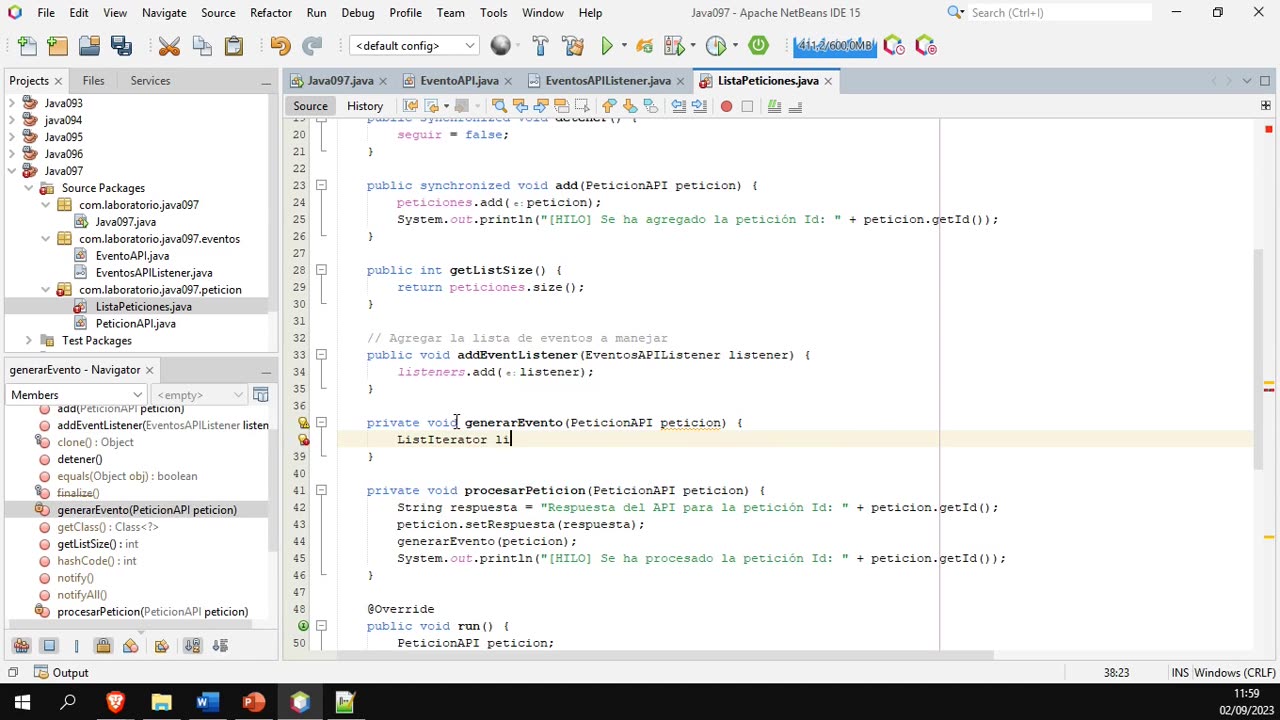Screen dimensions: 1280x720
Task: Switch to the EventosAPIListener.java tab
Action: click(x=607, y=81)
